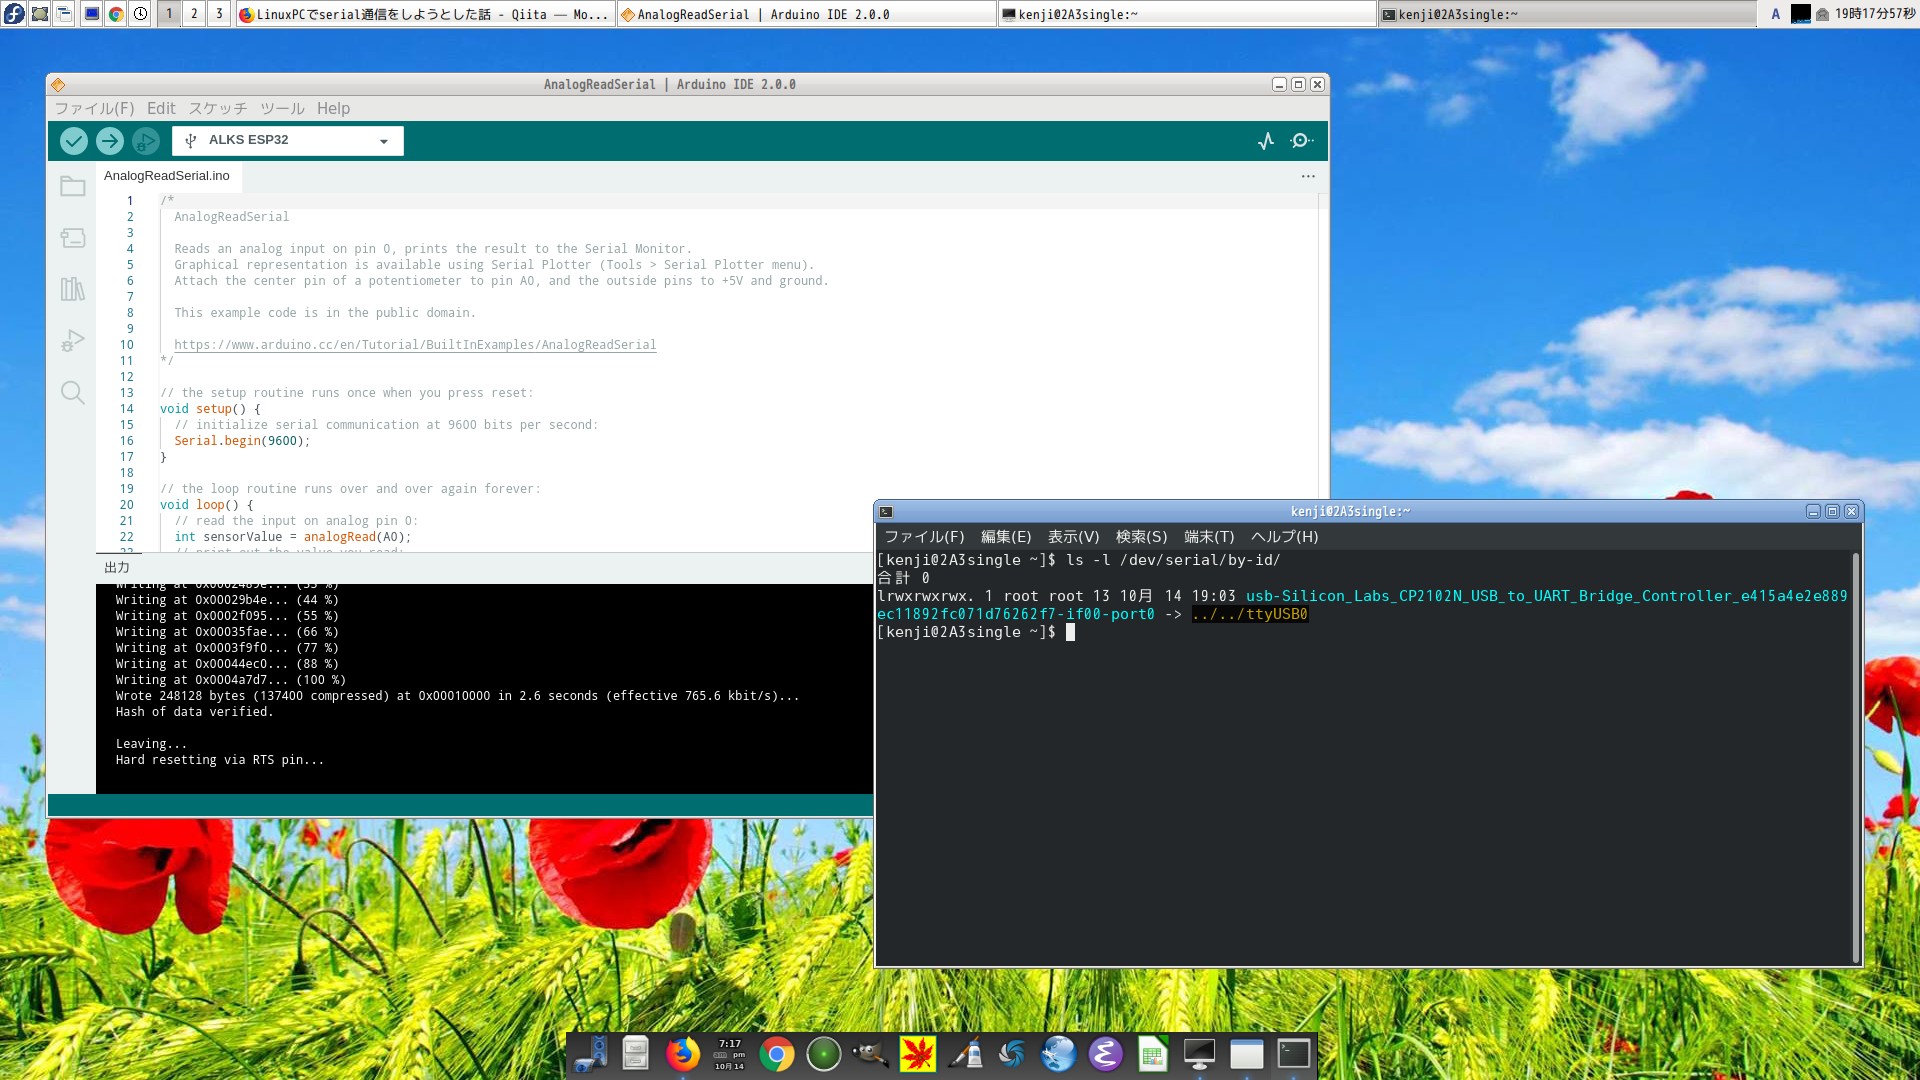1920x1080 pixels.
Task: Open the Serial Plotter icon
Action: tap(1266, 141)
